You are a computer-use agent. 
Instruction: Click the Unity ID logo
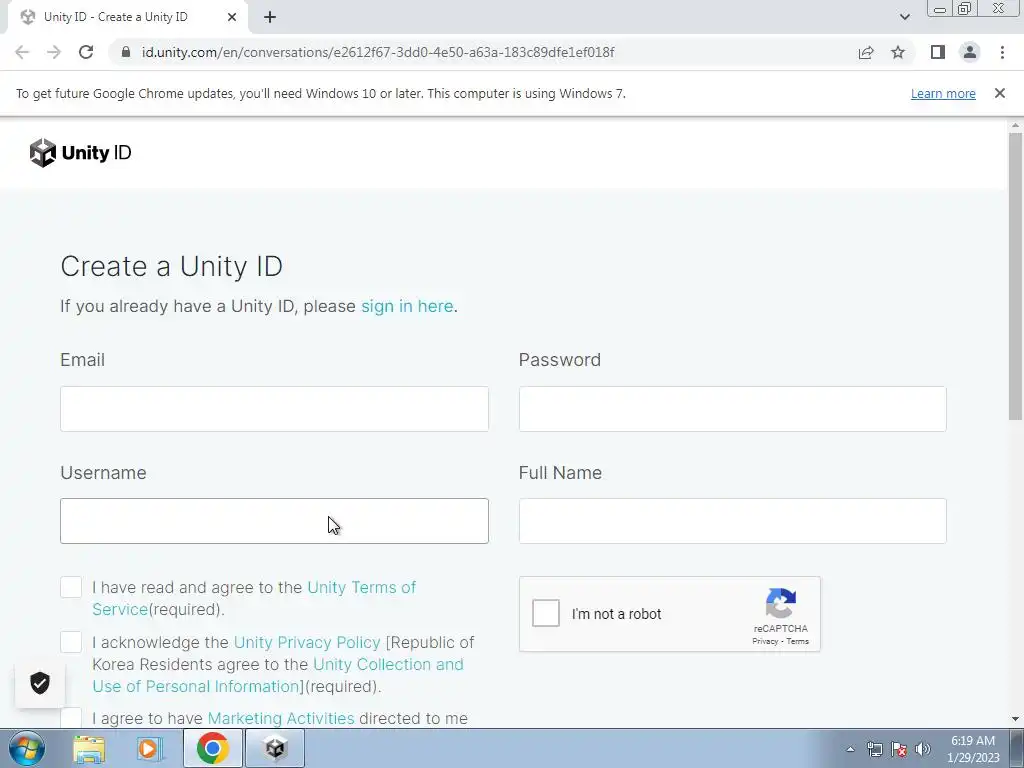(x=80, y=153)
